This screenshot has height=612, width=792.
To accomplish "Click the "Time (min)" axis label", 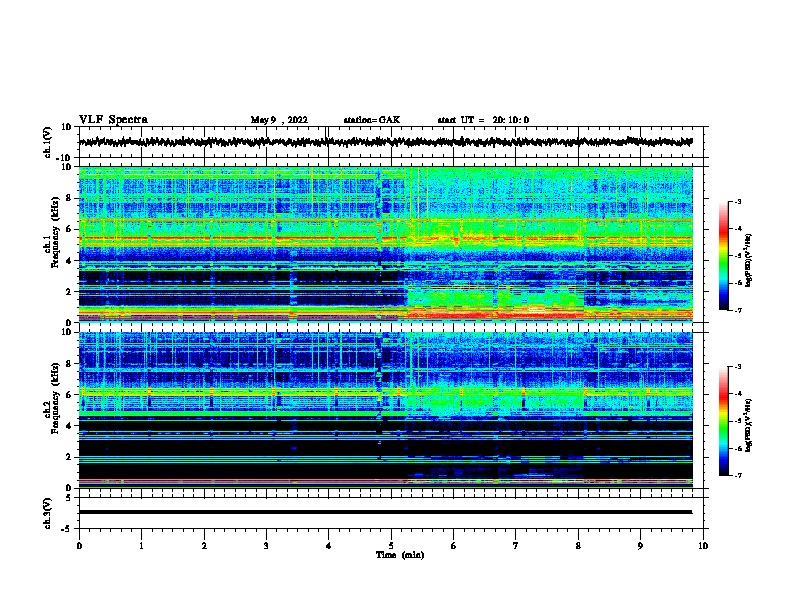I will click(x=400, y=555).
